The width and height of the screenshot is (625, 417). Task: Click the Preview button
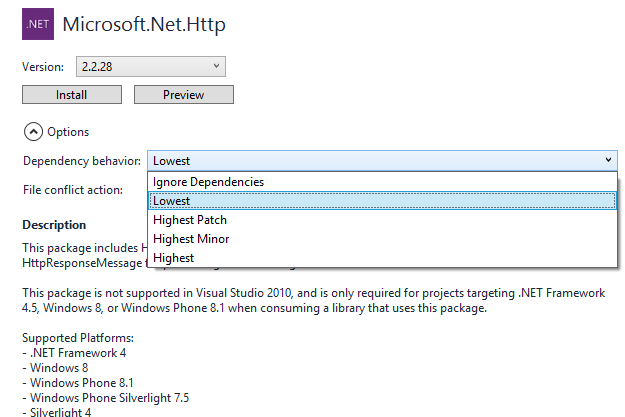point(184,95)
